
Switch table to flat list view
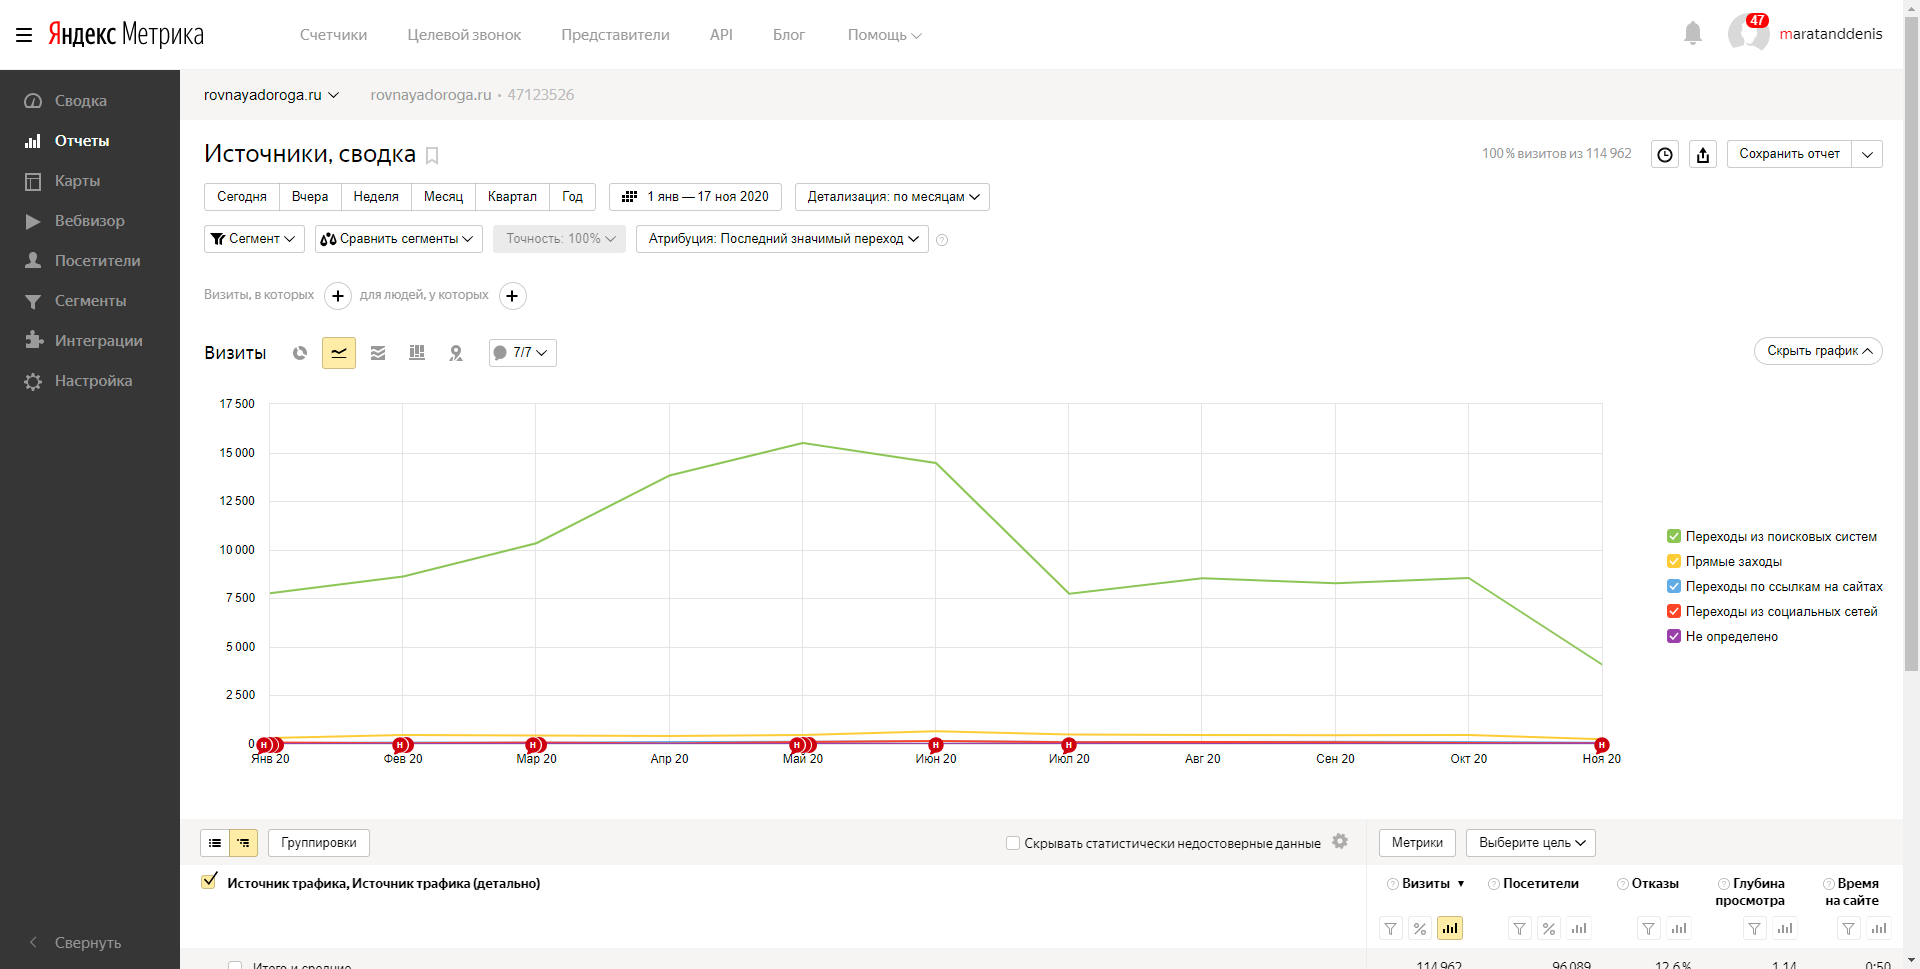tap(215, 843)
